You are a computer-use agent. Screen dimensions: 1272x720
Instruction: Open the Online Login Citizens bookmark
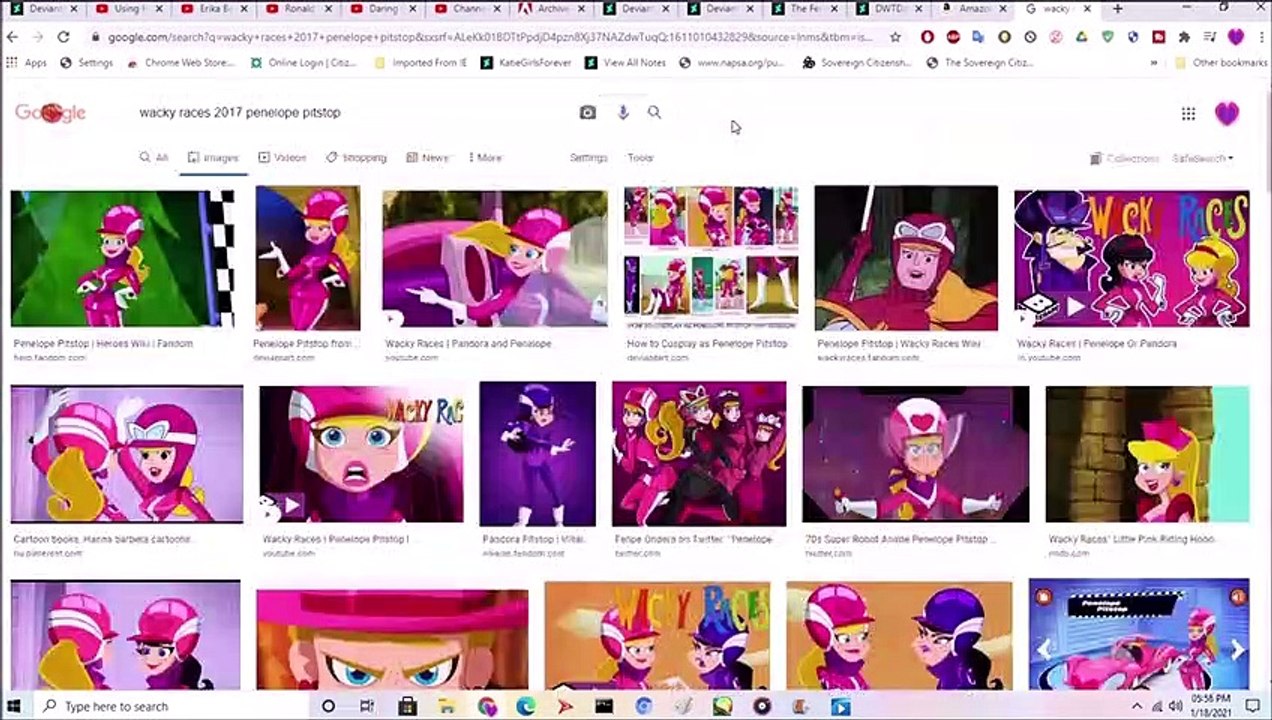pyautogui.click(x=304, y=62)
